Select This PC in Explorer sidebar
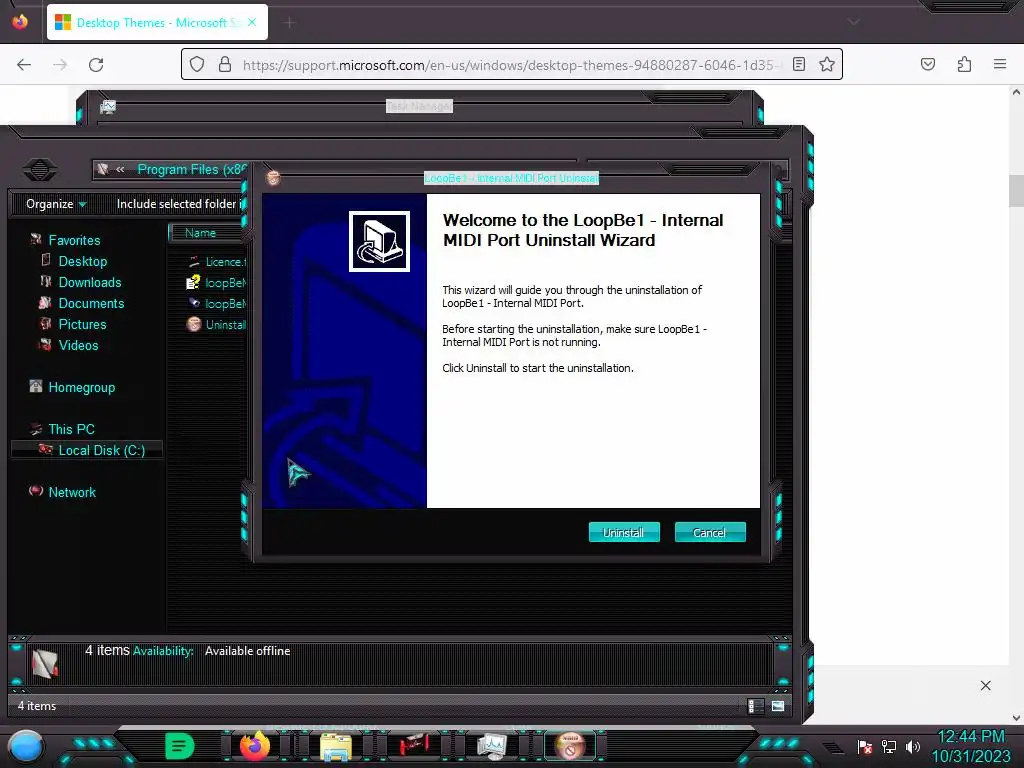1024x768 pixels. (71, 429)
